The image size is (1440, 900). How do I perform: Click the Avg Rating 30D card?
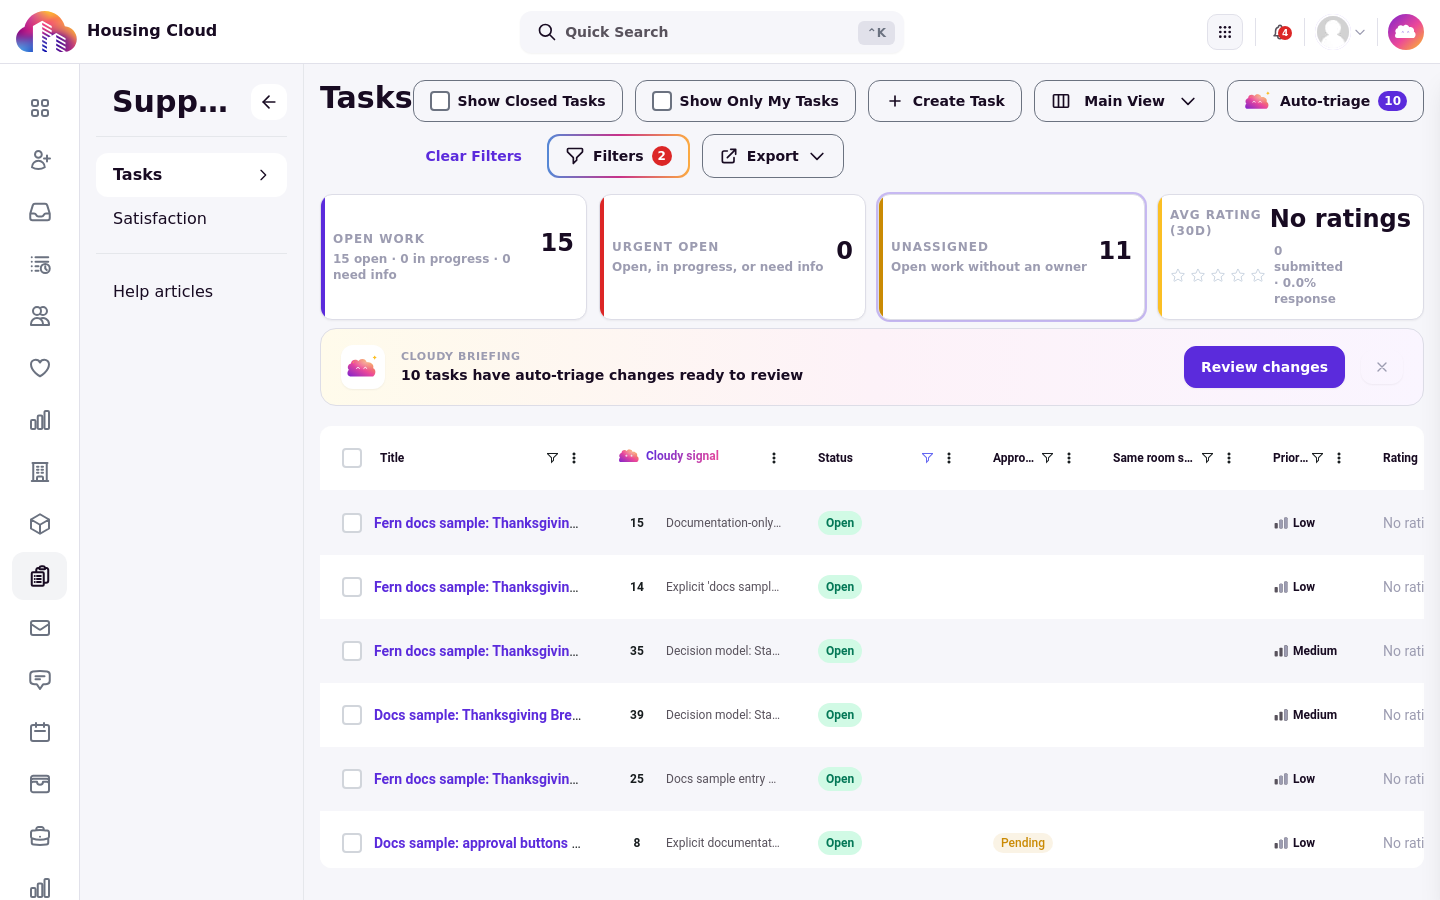[1290, 257]
